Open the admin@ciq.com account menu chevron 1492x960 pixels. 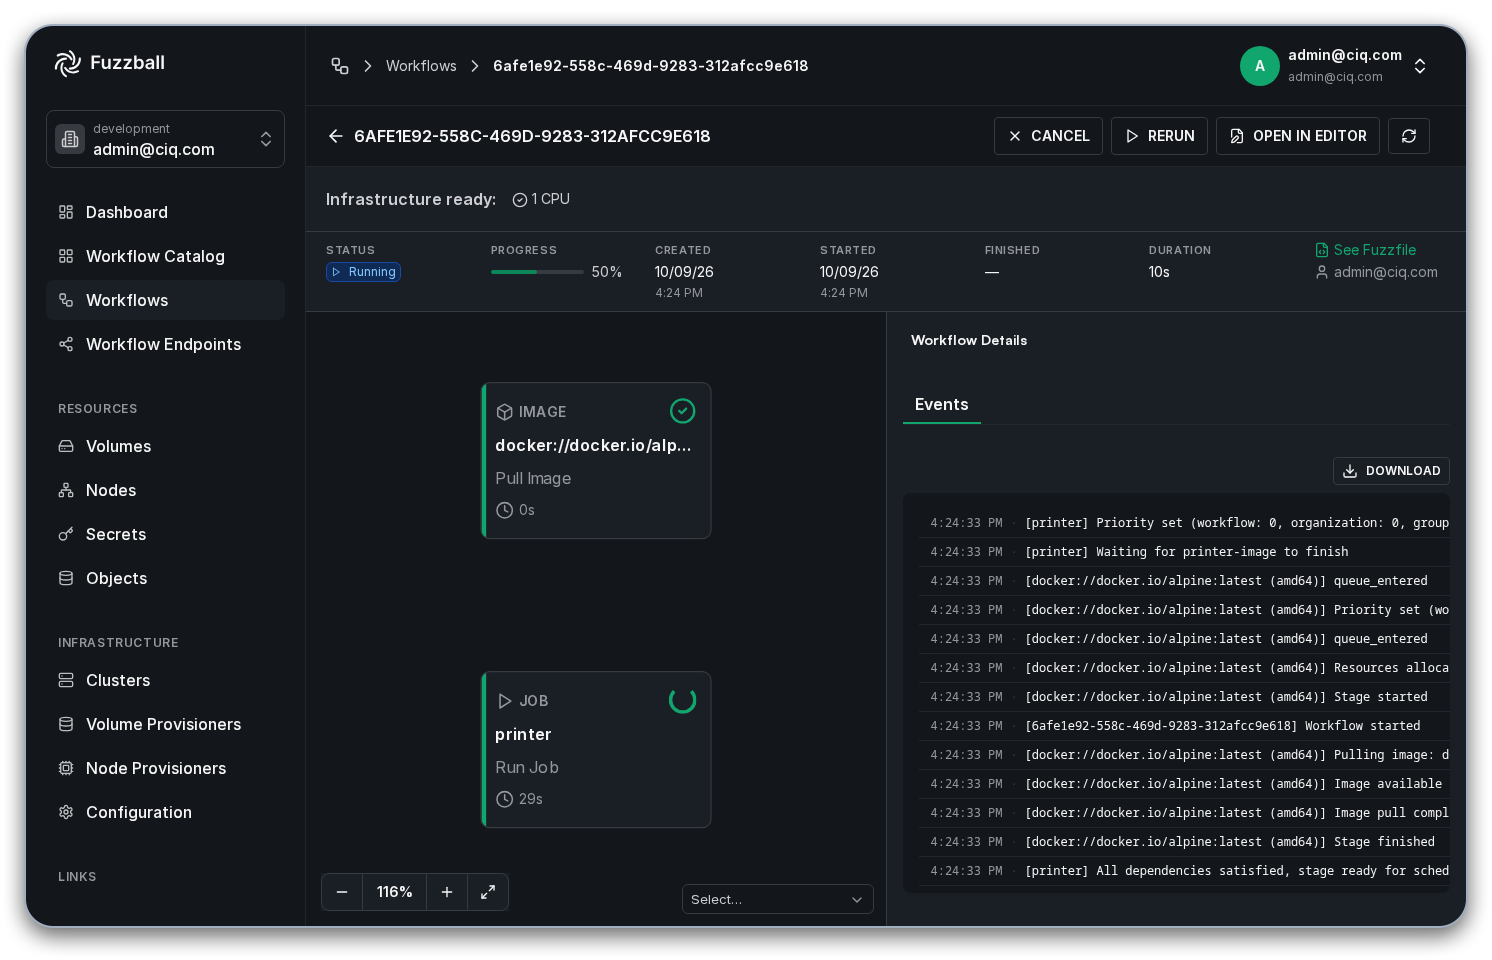click(1420, 66)
